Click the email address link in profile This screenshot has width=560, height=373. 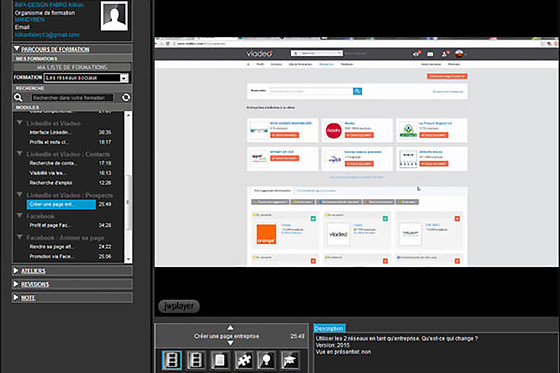coord(47,35)
